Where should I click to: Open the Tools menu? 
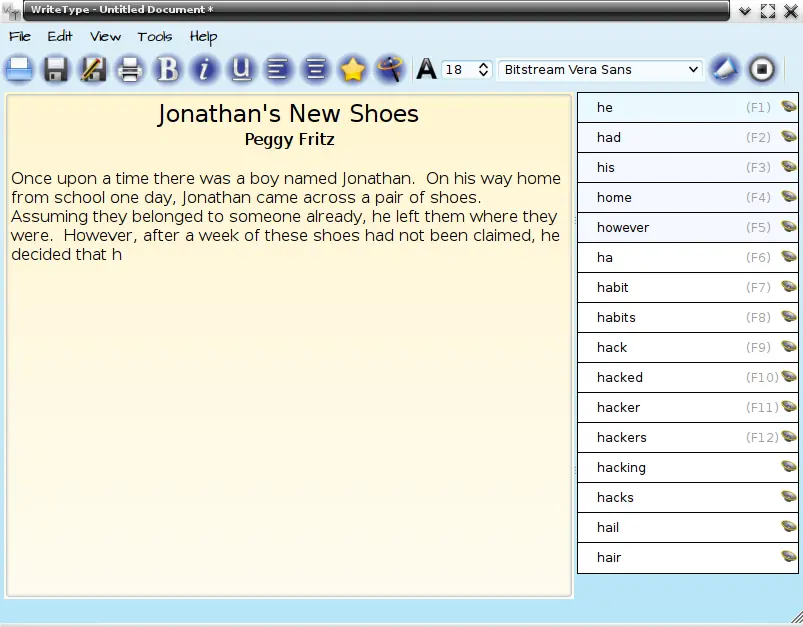tap(155, 37)
